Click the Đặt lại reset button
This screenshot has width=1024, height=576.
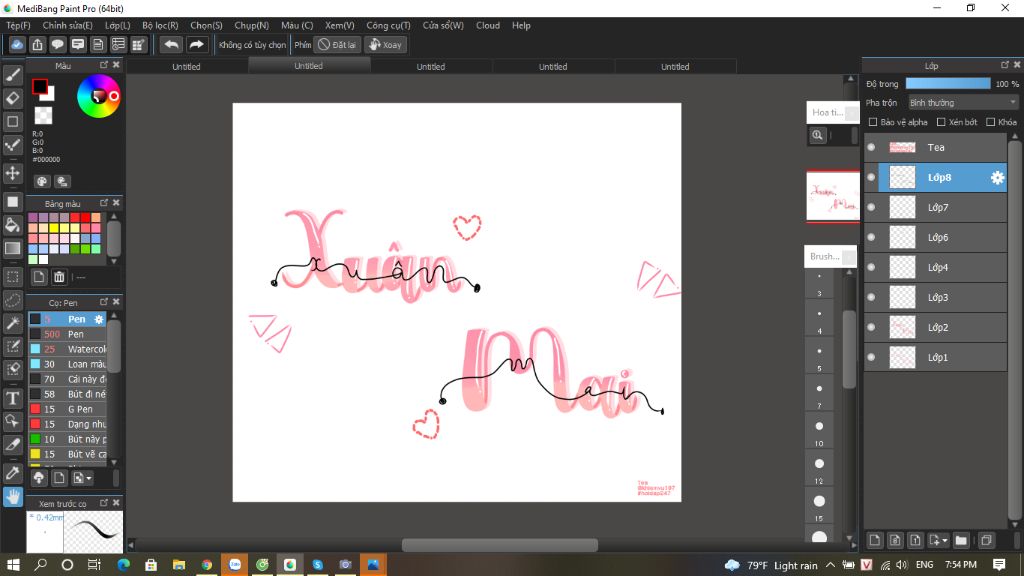(x=338, y=44)
